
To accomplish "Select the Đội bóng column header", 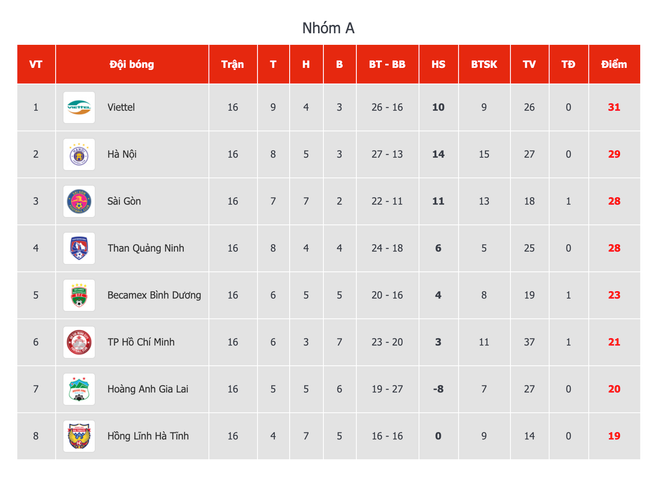I will (132, 64).
